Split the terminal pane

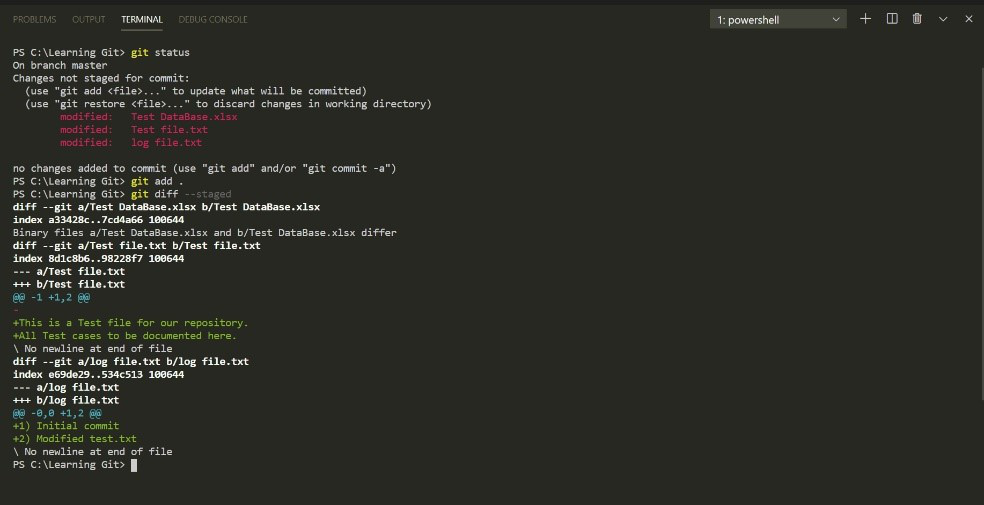(x=892, y=19)
